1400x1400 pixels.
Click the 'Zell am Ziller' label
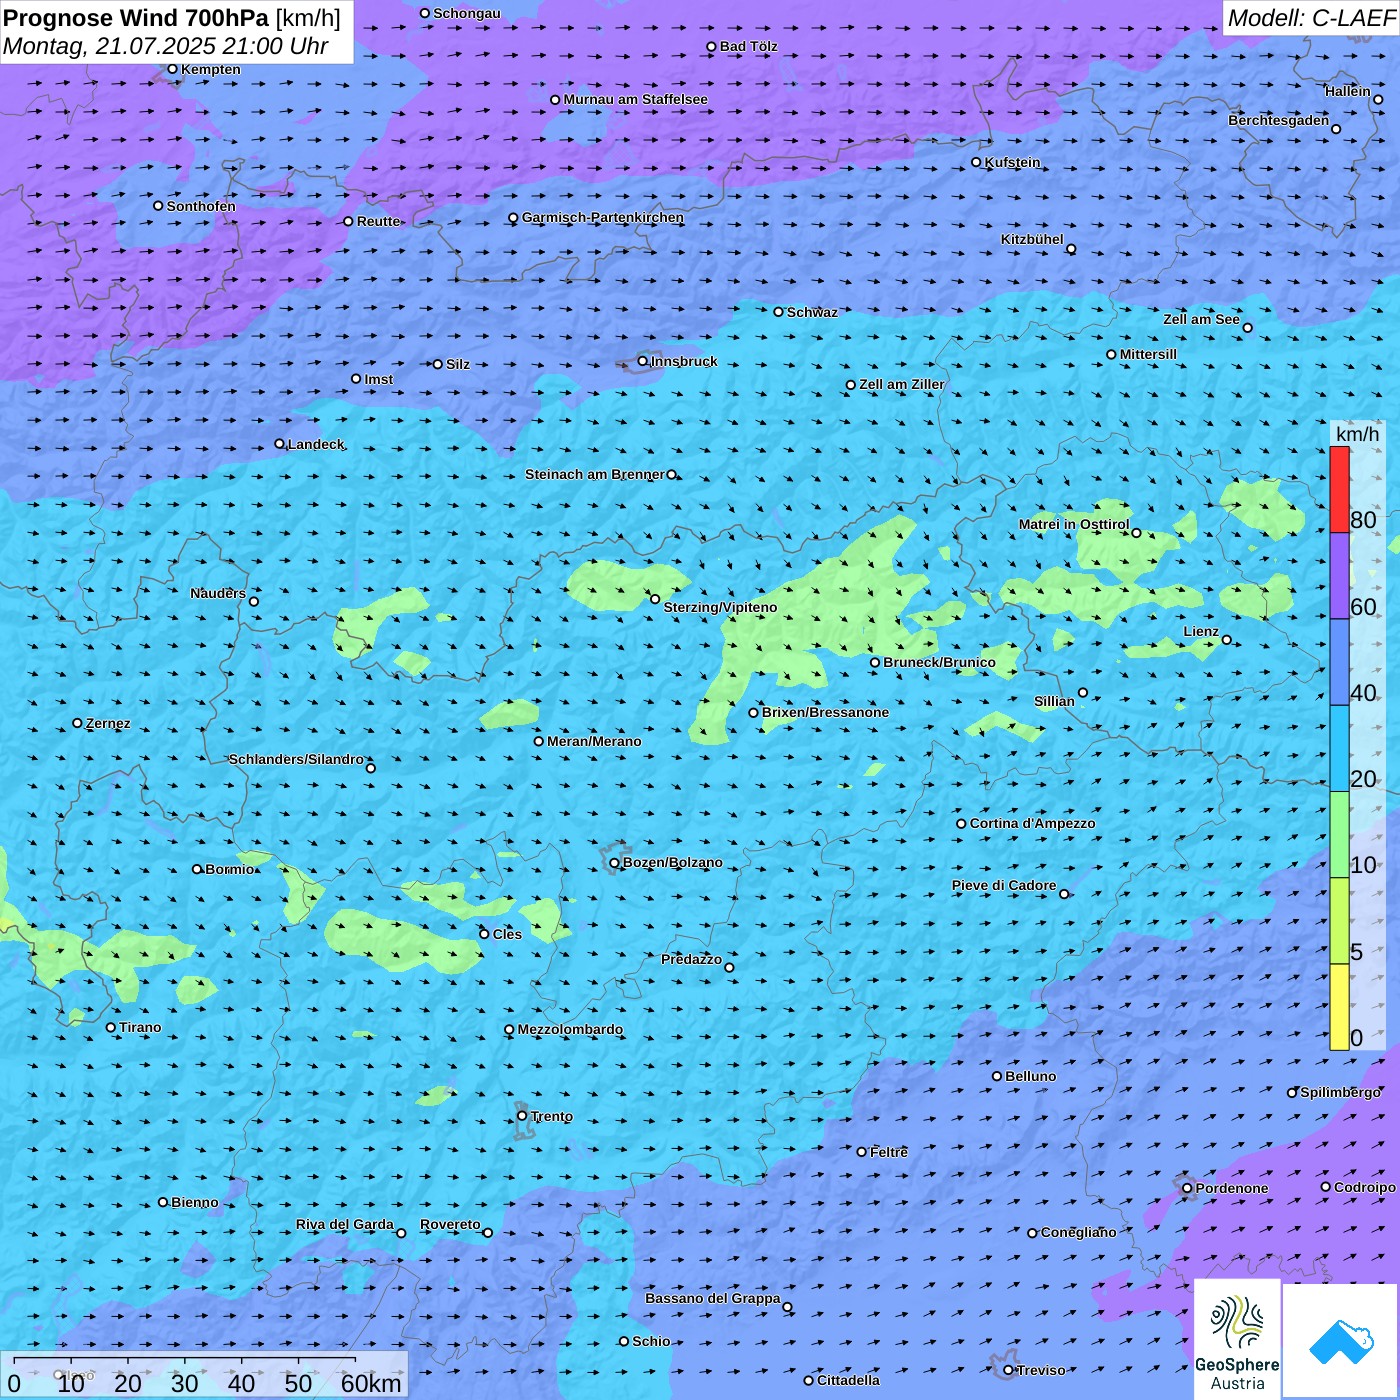tap(902, 384)
